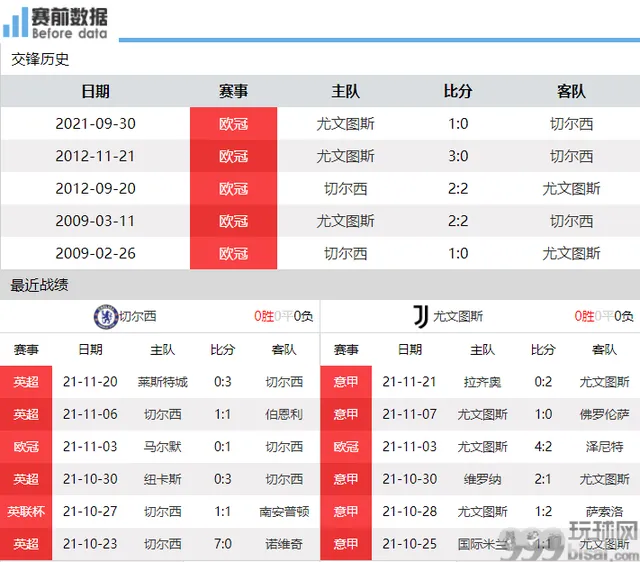Click home team 切尔西 in the 2012-09-20 row
The width and height of the screenshot is (640, 562).
click(346, 189)
